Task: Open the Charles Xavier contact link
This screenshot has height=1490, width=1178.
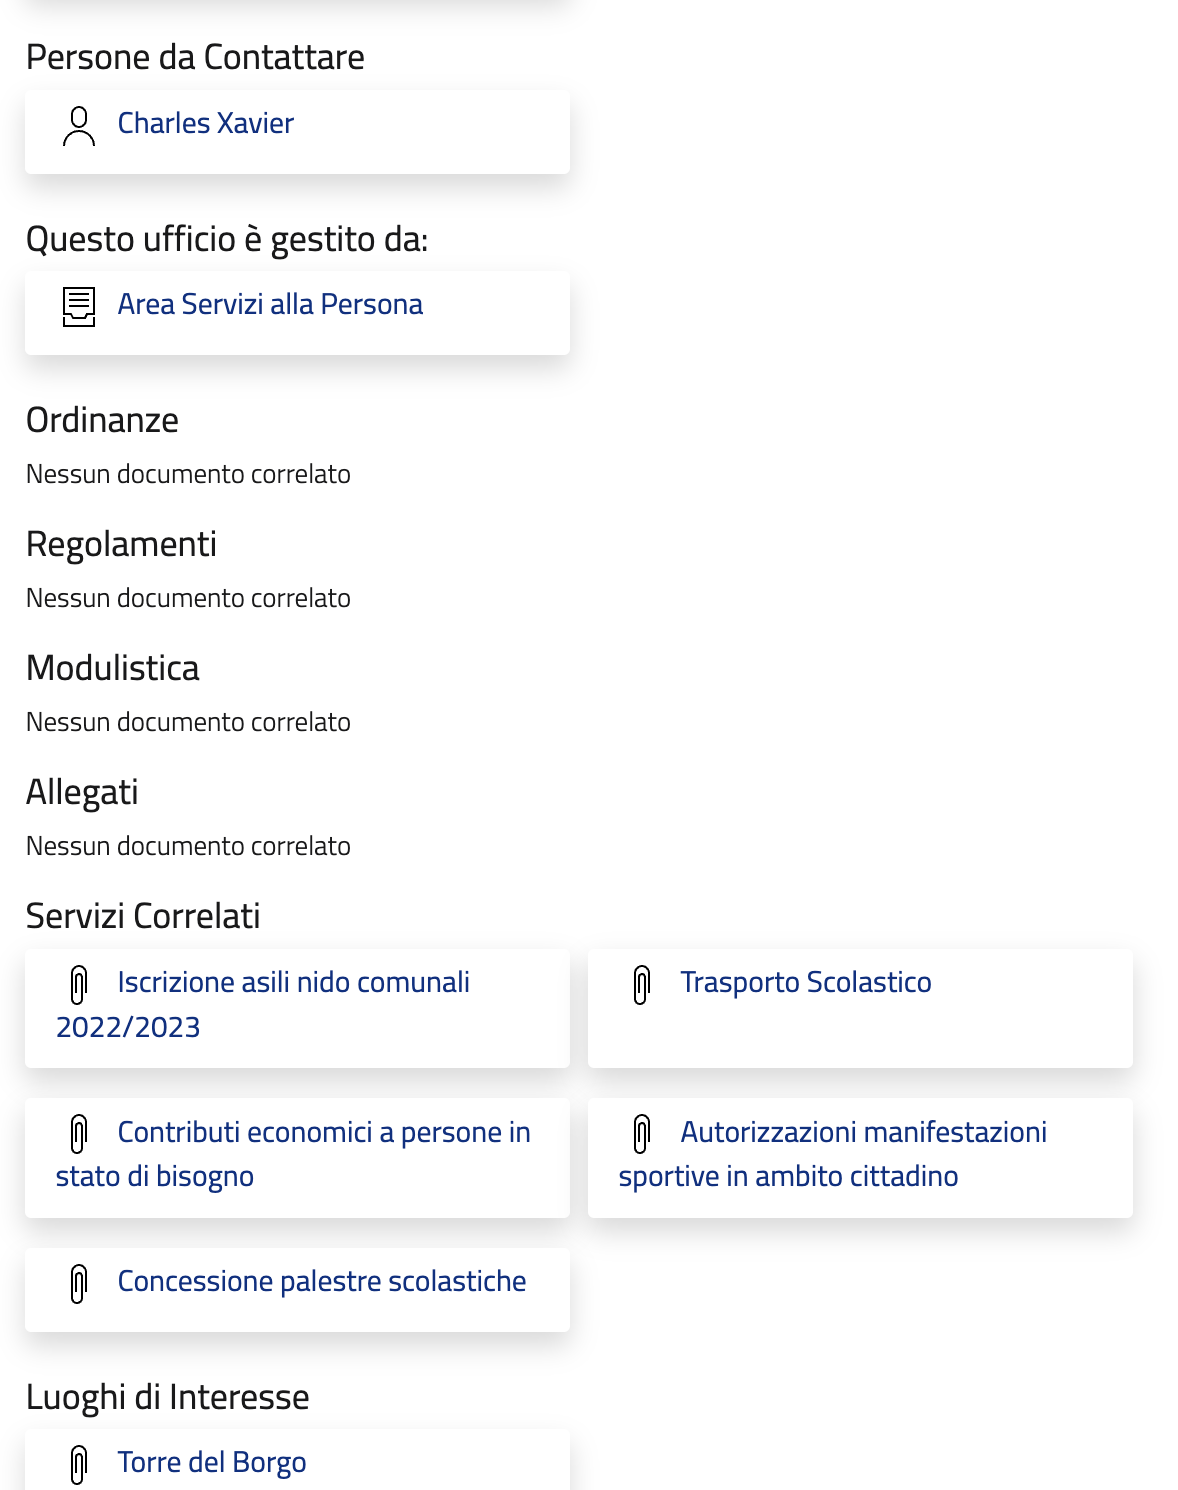Action: coord(205,123)
